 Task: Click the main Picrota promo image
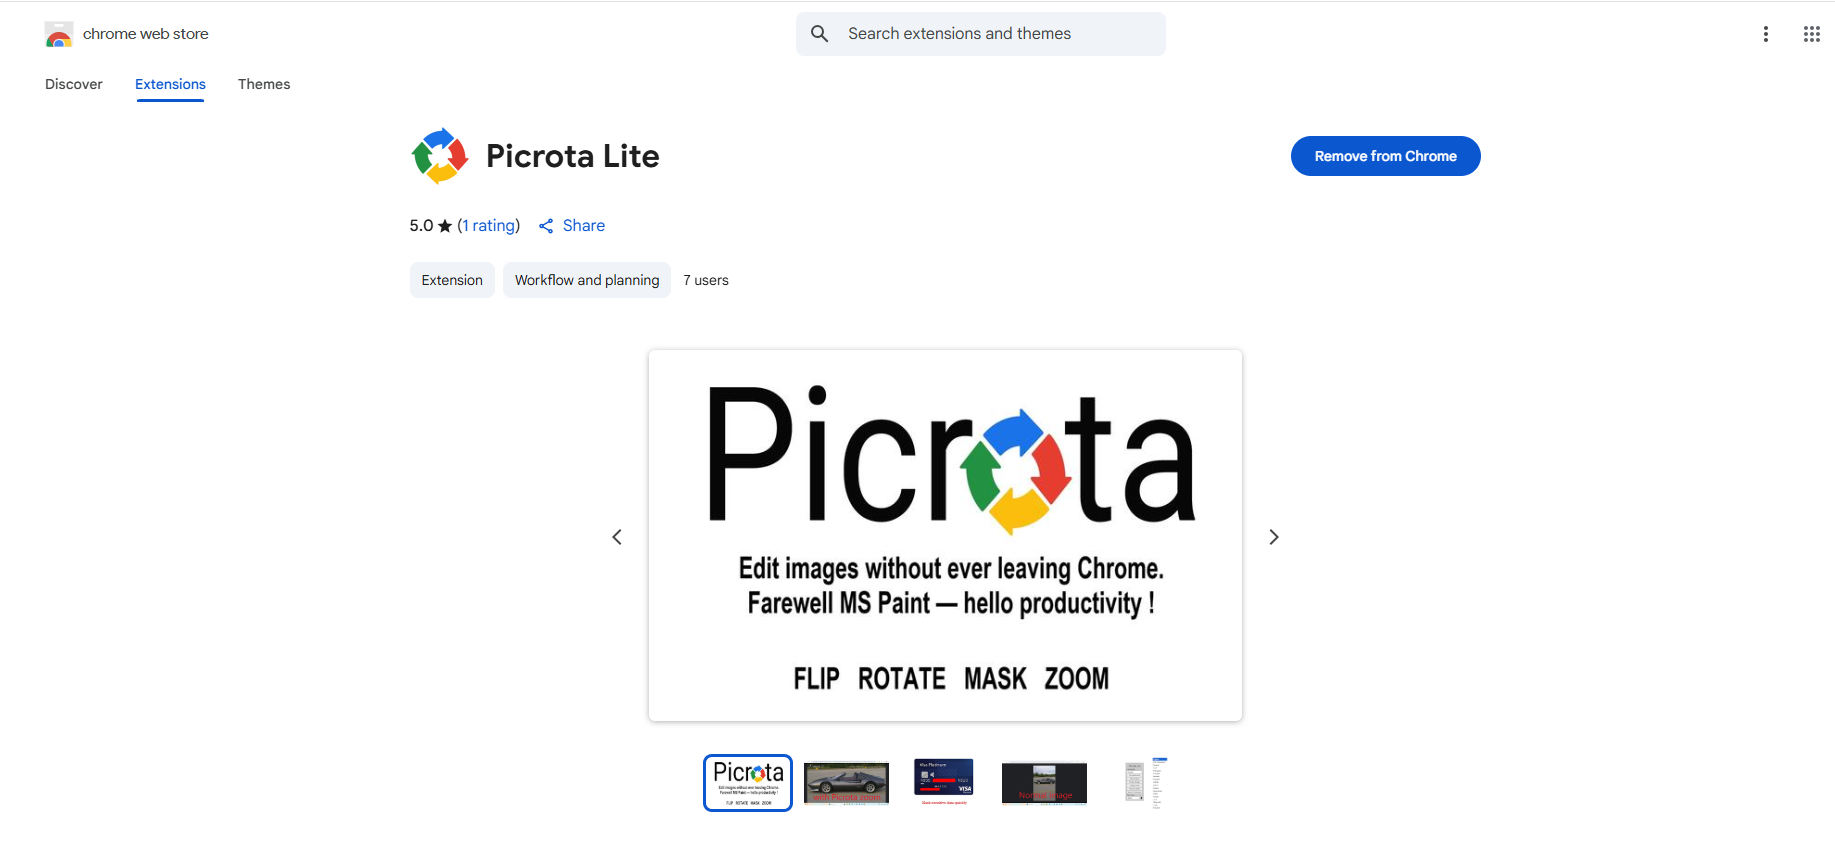pyautogui.click(x=945, y=535)
